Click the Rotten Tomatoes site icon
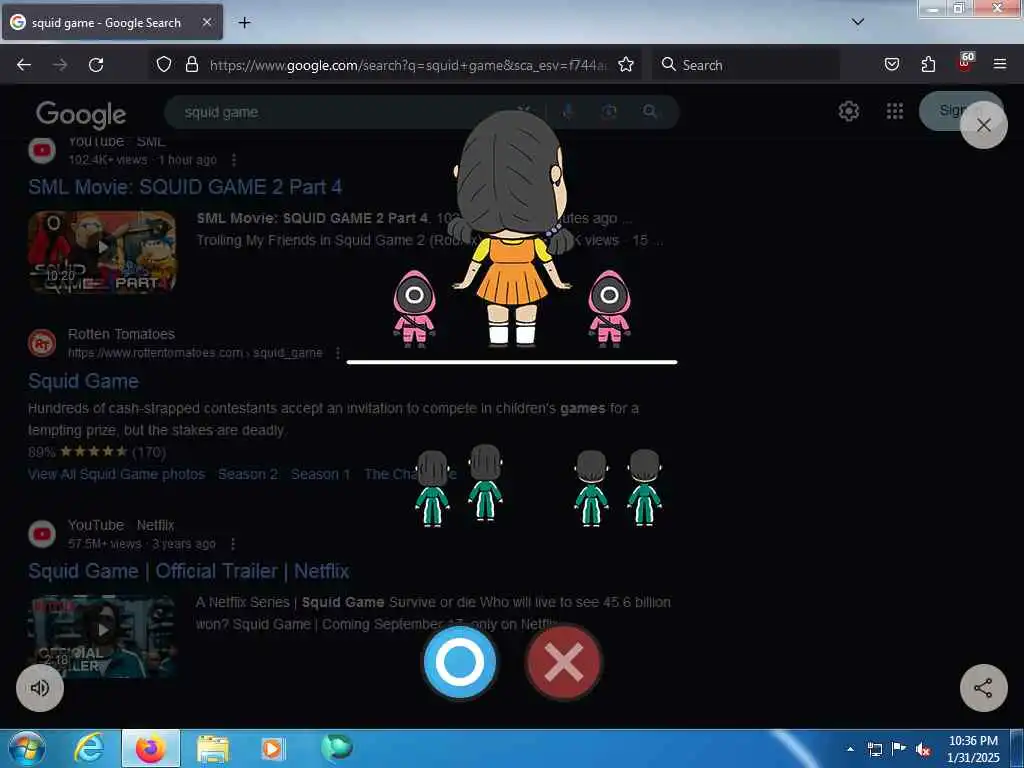The width and height of the screenshot is (1024, 768). pos(42,343)
